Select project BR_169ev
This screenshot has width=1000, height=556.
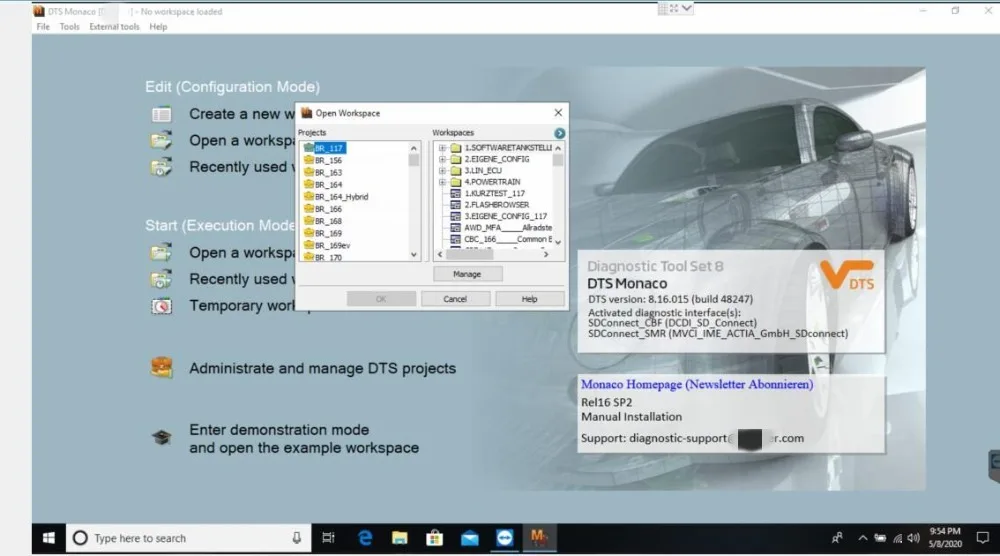[332, 245]
